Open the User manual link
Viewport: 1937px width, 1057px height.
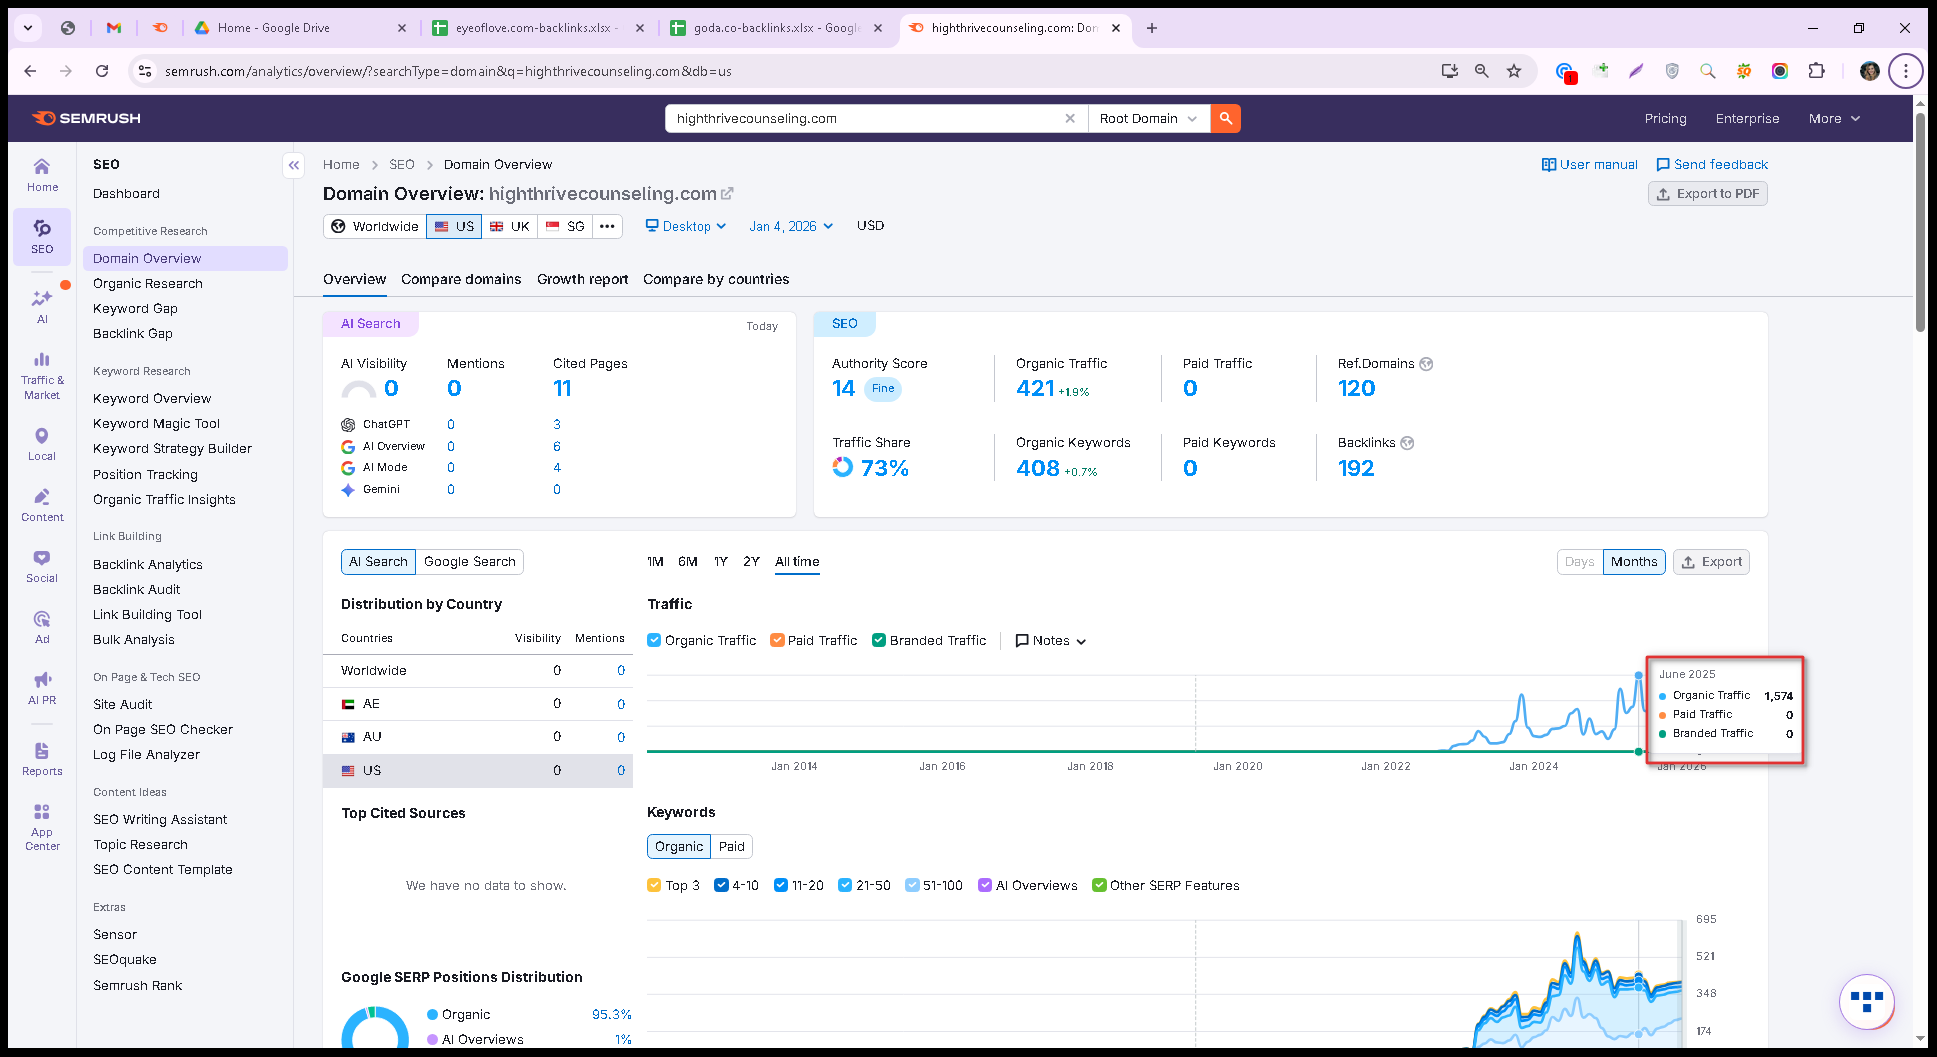pyautogui.click(x=1590, y=165)
